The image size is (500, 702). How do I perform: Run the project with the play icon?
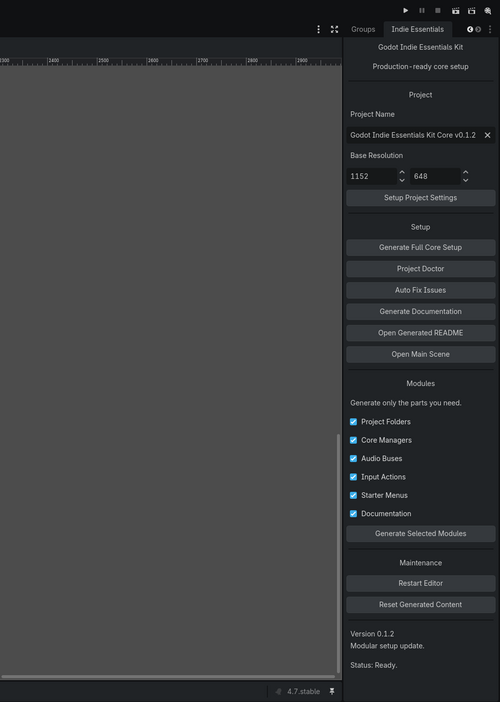point(406,10)
